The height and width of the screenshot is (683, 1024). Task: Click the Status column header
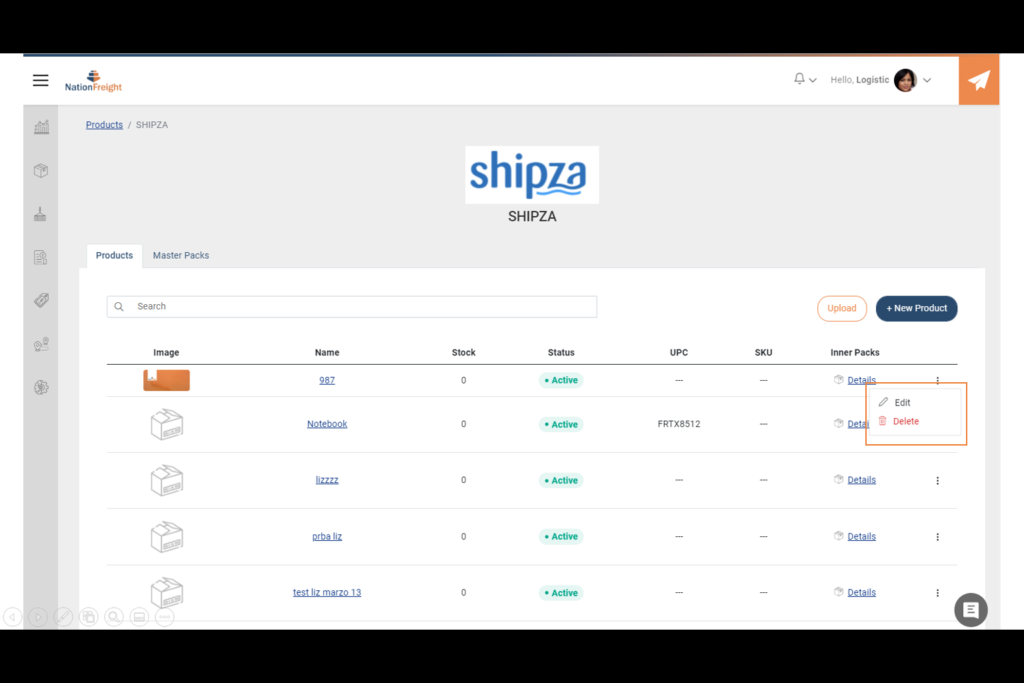pyautogui.click(x=561, y=353)
